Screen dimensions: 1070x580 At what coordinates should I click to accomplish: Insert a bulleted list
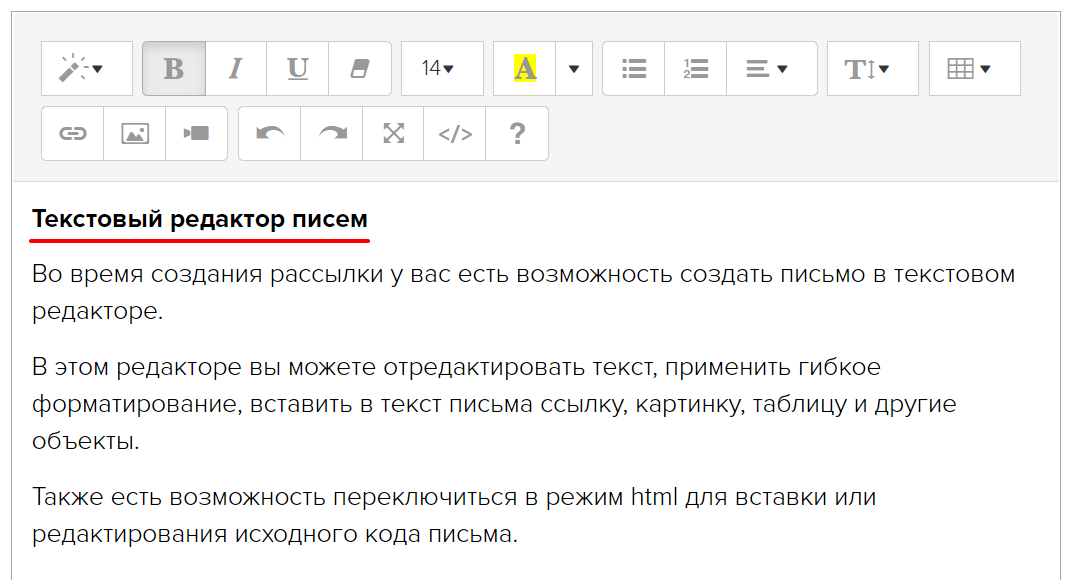pos(634,68)
